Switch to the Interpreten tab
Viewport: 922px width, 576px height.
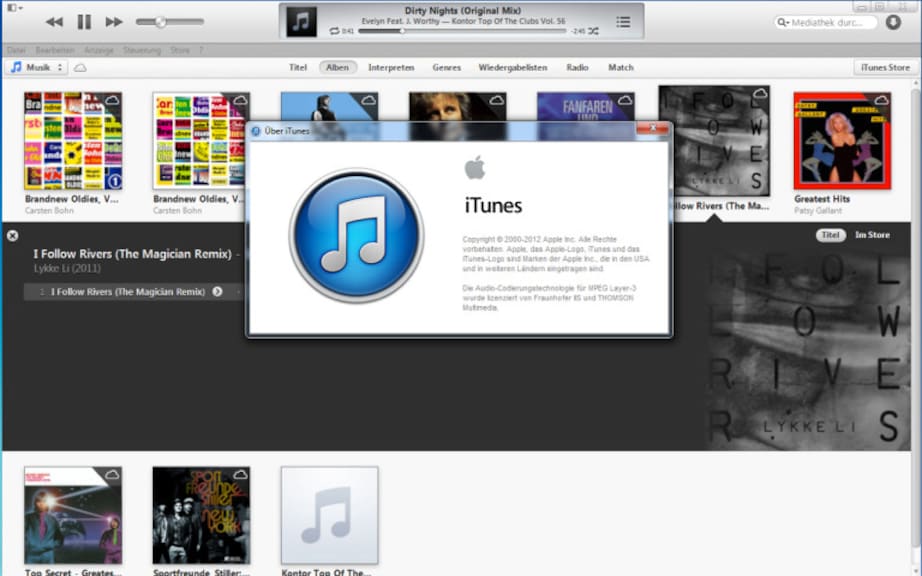pos(391,68)
